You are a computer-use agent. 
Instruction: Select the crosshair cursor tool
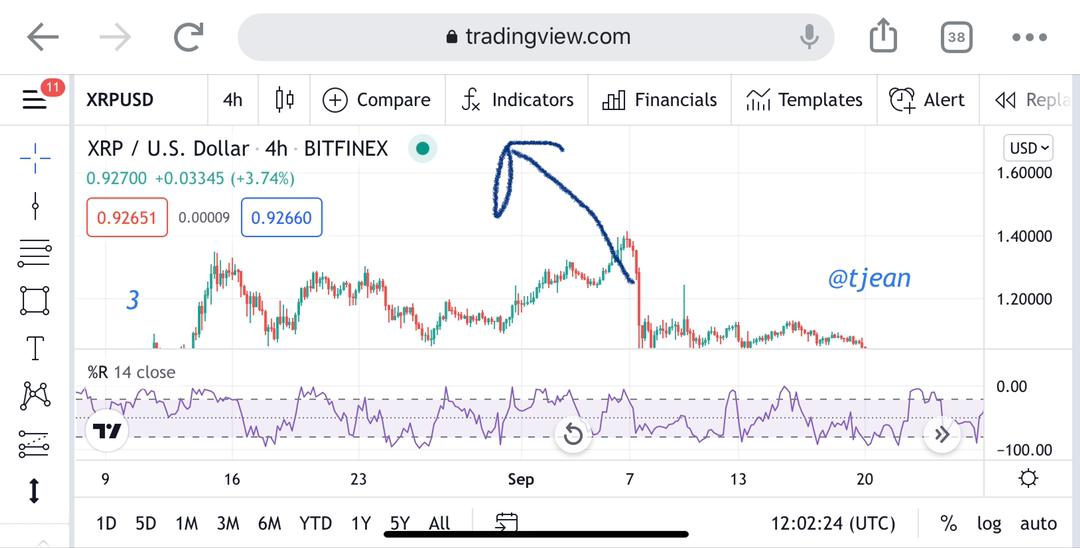[35, 157]
